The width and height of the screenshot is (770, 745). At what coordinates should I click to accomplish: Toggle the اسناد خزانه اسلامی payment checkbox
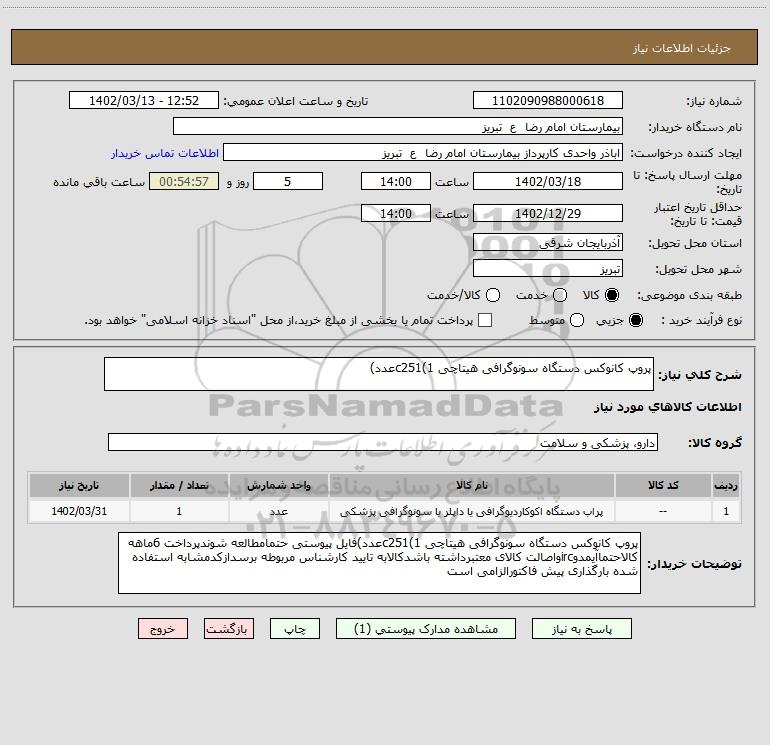click(x=485, y=320)
